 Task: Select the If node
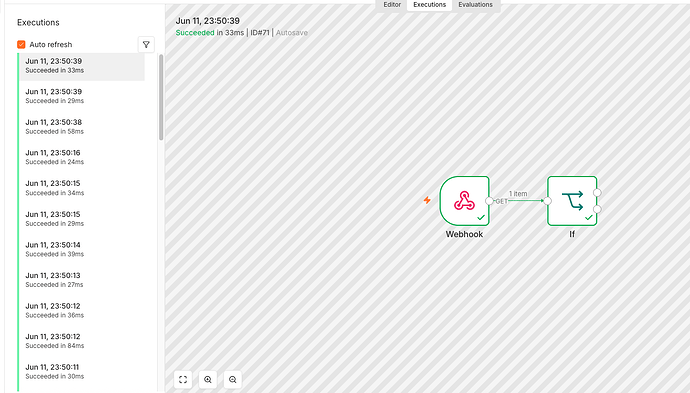[x=572, y=201]
